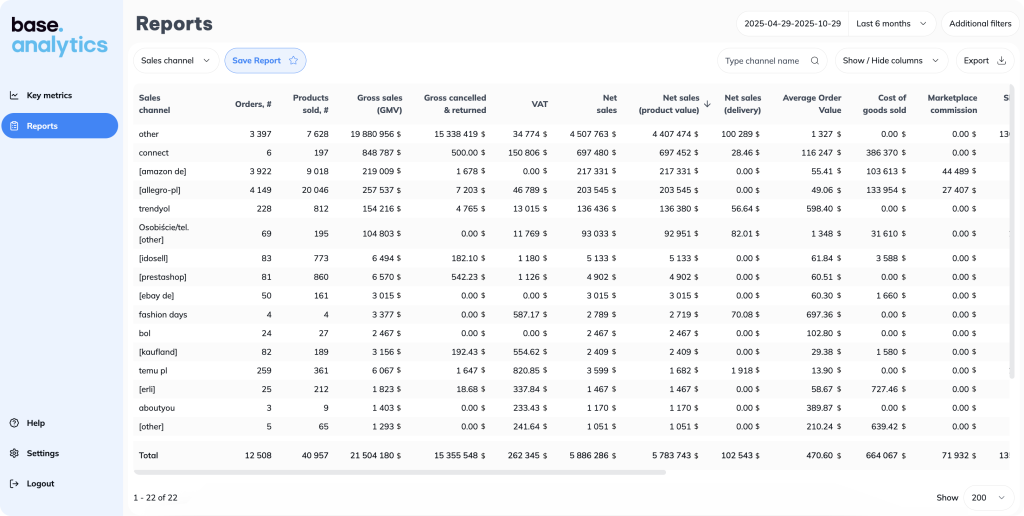This screenshot has width=1024, height=516.
Task: Click the Reports clipboard icon in sidebar
Action: coord(14,126)
